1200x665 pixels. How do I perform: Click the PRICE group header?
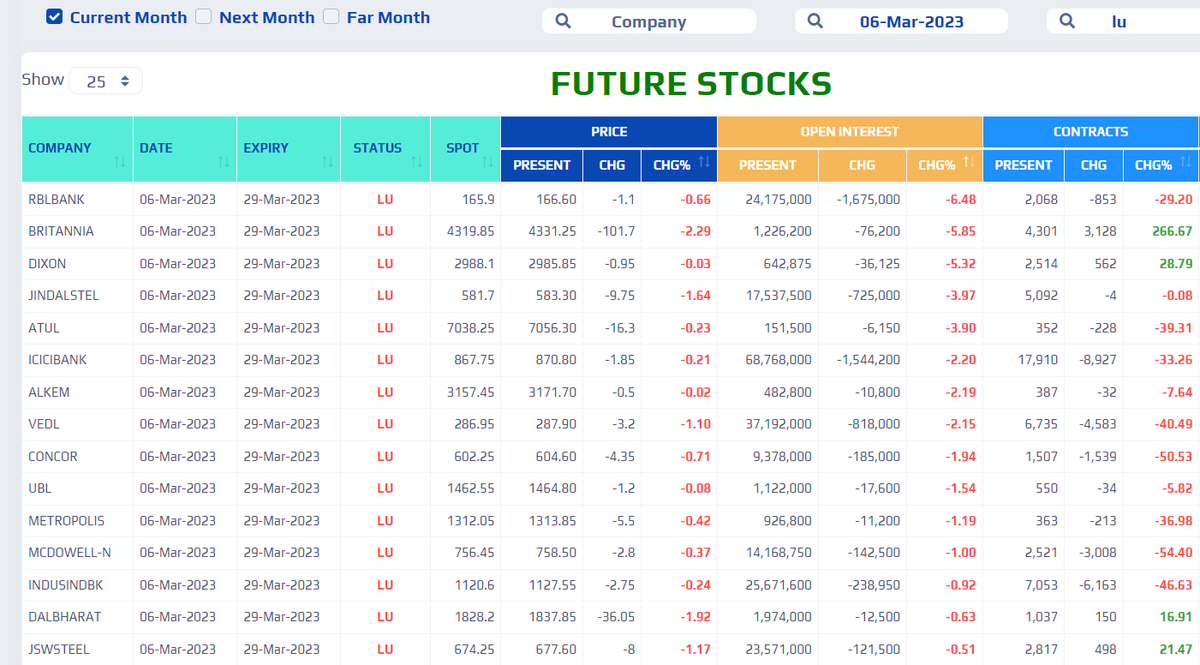coord(609,132)
